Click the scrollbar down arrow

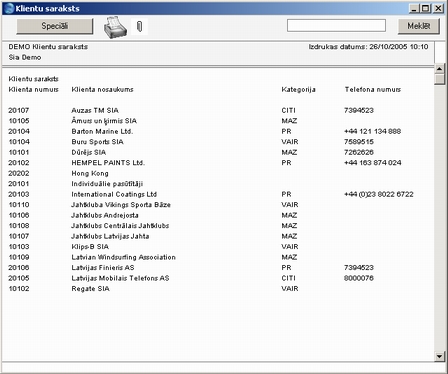tap(439, 356)
